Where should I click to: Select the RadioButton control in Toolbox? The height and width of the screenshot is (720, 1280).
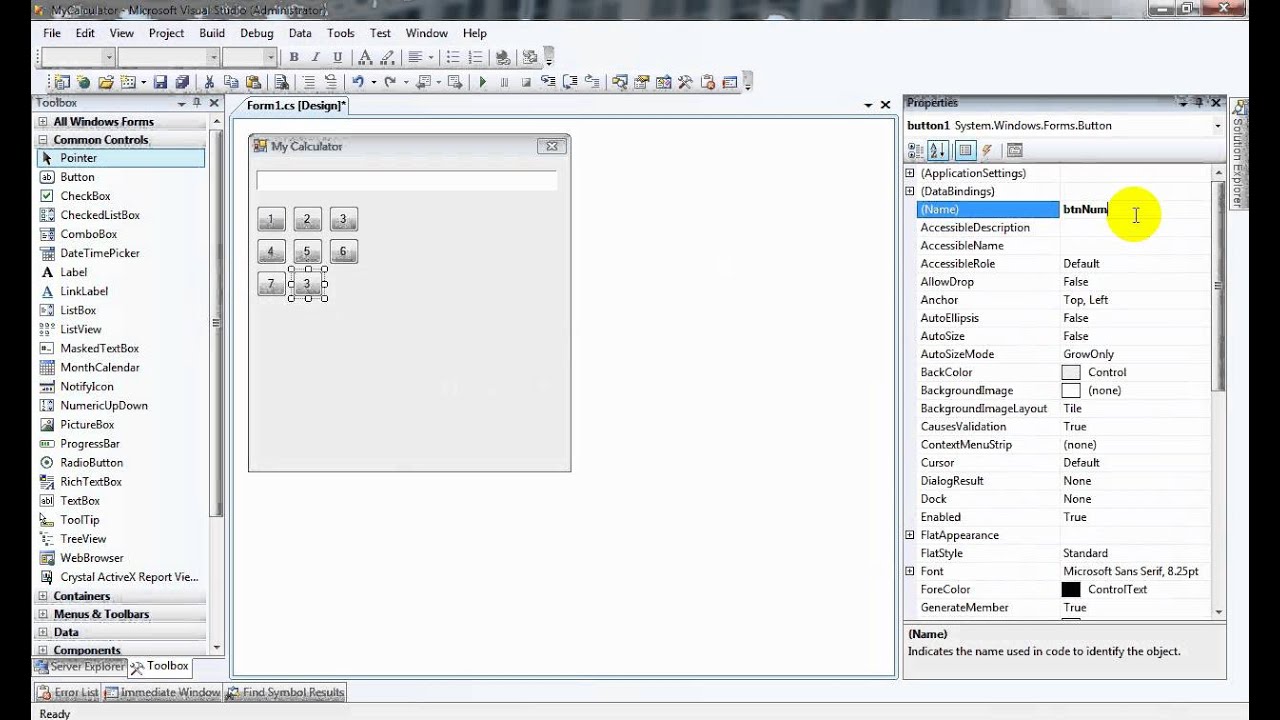tap(121, 463)
